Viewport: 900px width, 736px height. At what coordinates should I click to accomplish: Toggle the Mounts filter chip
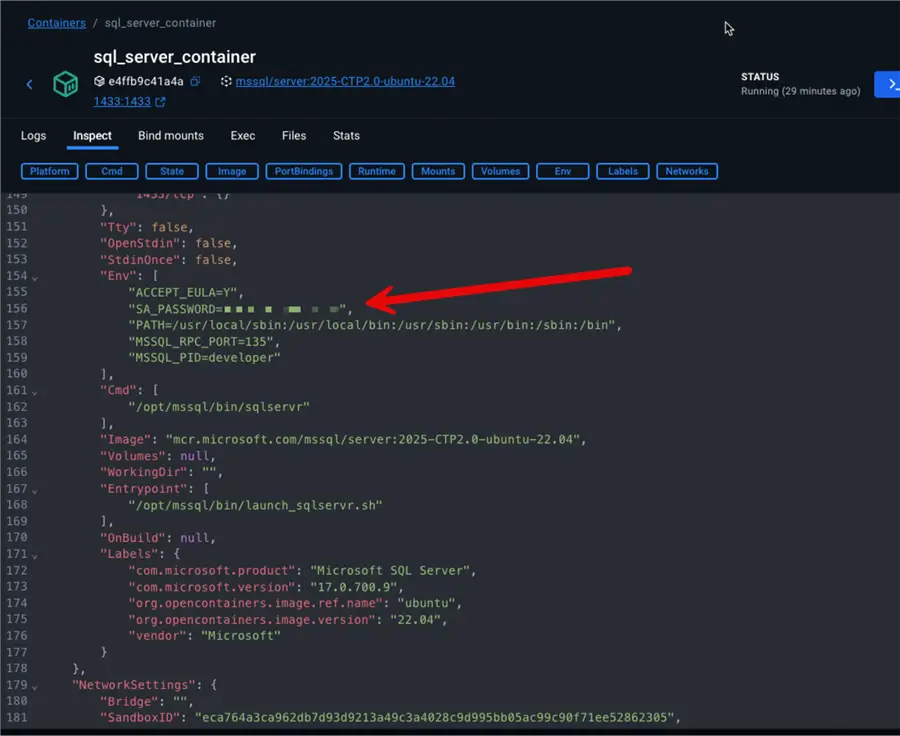coord(437,171)
